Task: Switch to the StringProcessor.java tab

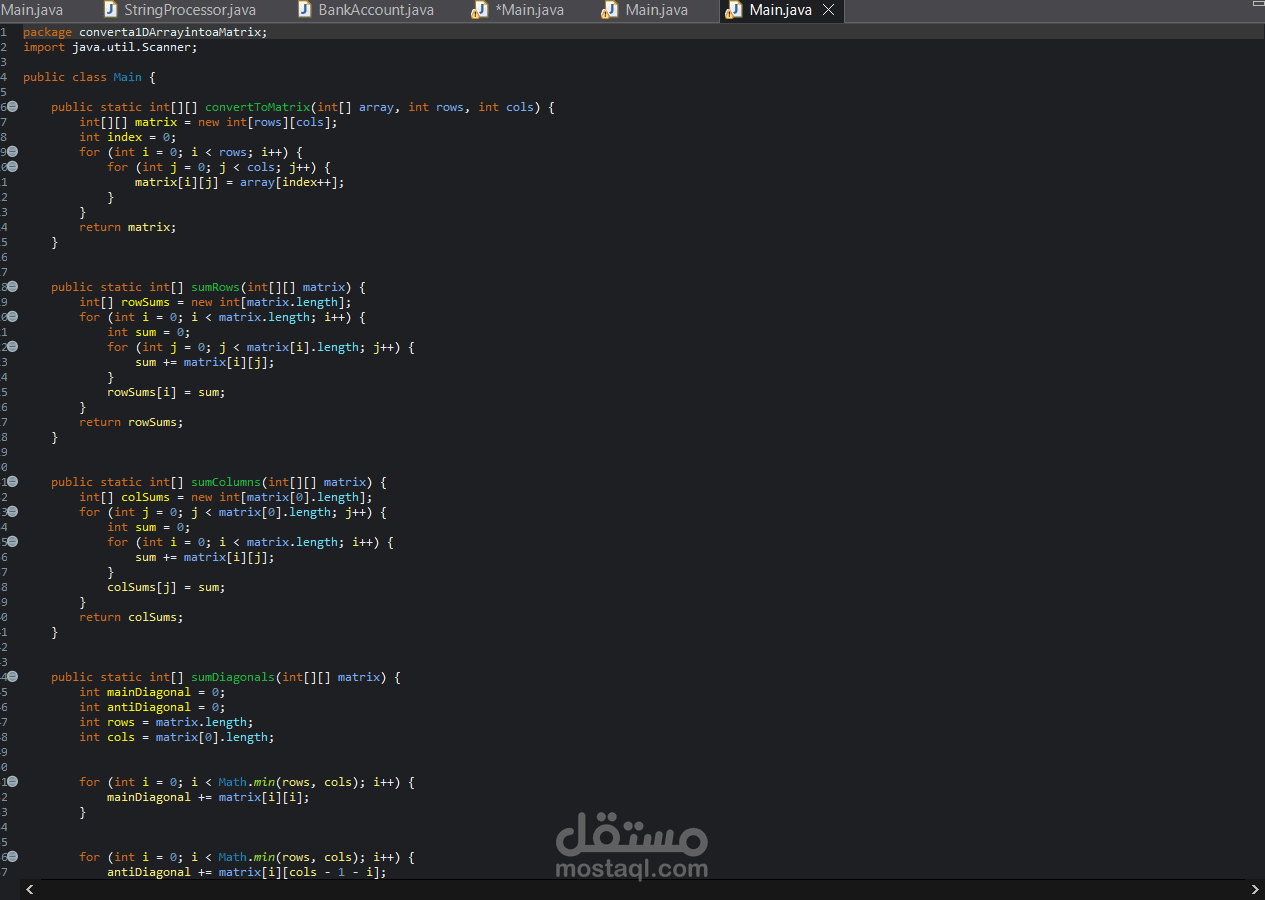Action: pos(189,10)
